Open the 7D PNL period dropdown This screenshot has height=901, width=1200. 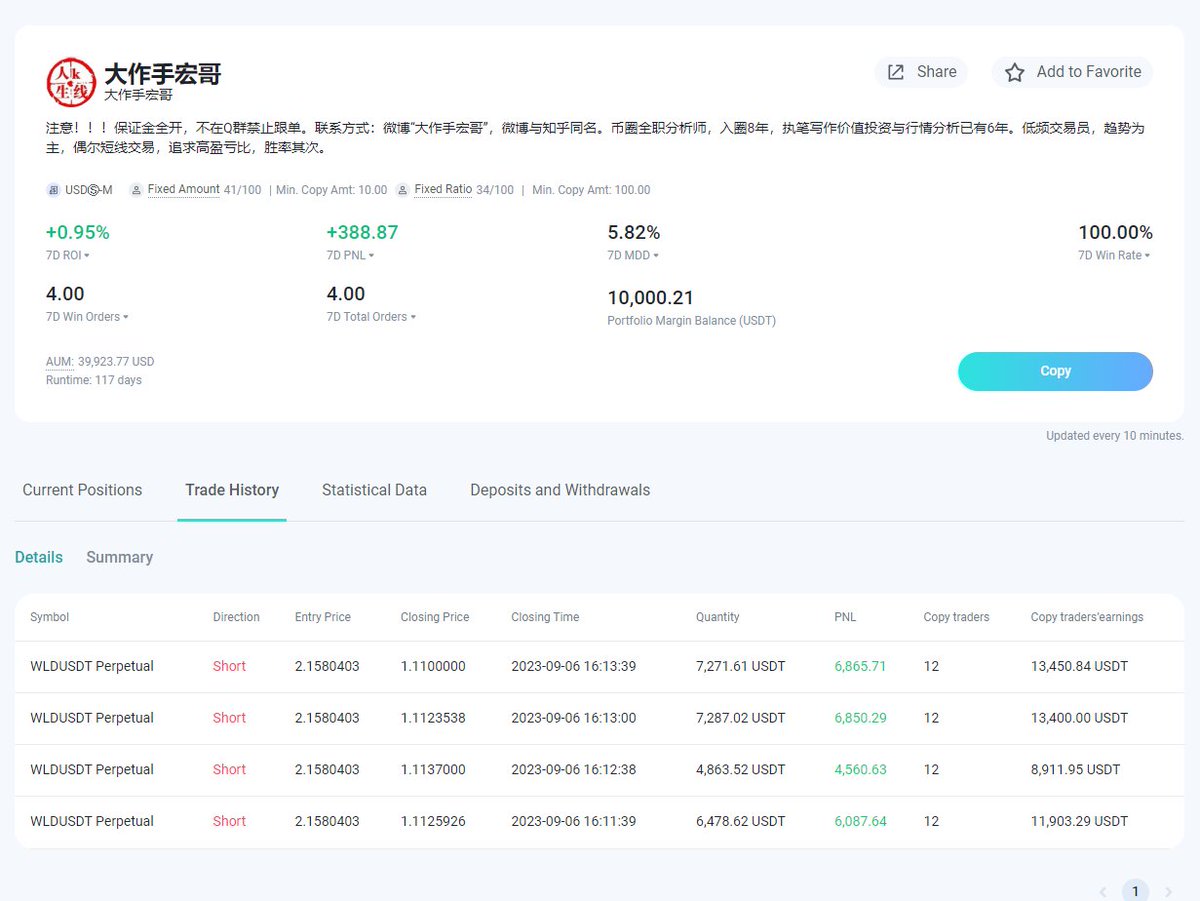pos(351,256)
